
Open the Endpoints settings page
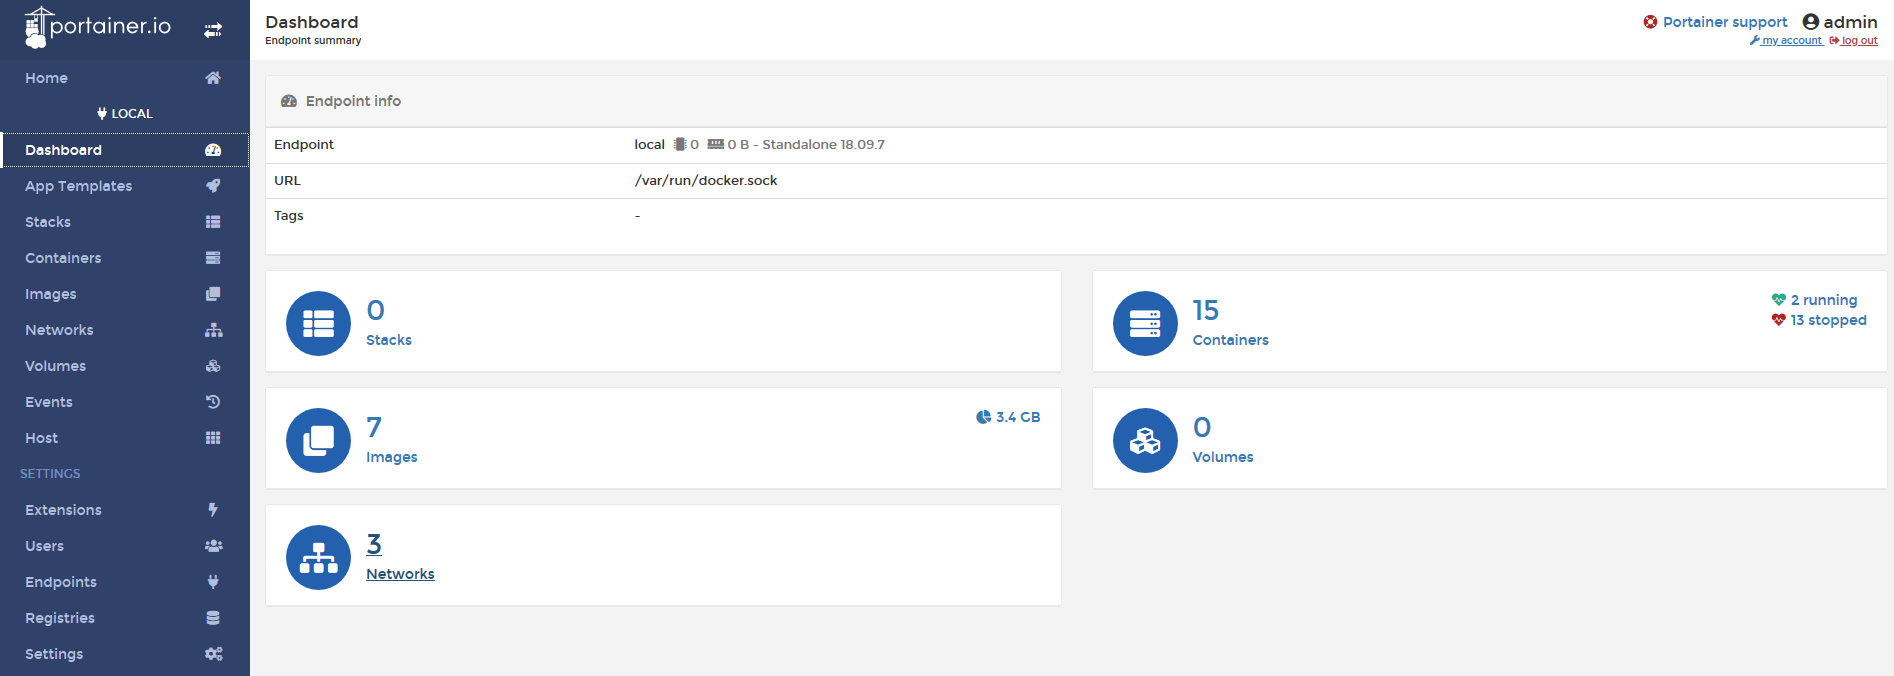(x=125, y=582)
